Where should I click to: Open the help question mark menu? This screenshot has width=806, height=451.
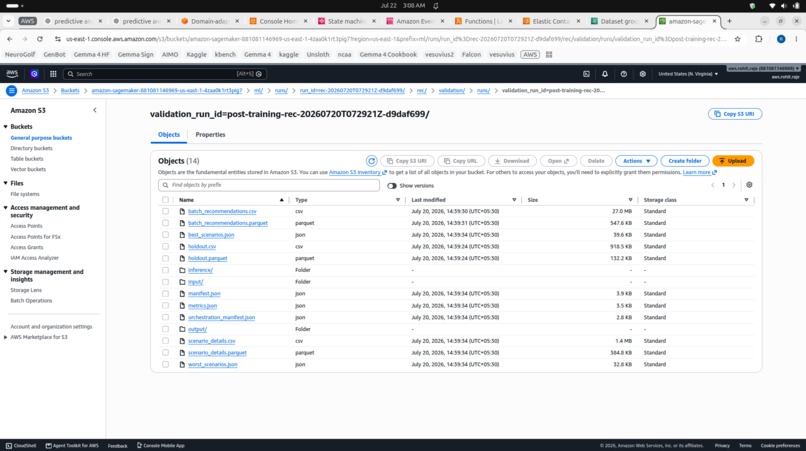(x=624, y=74)
